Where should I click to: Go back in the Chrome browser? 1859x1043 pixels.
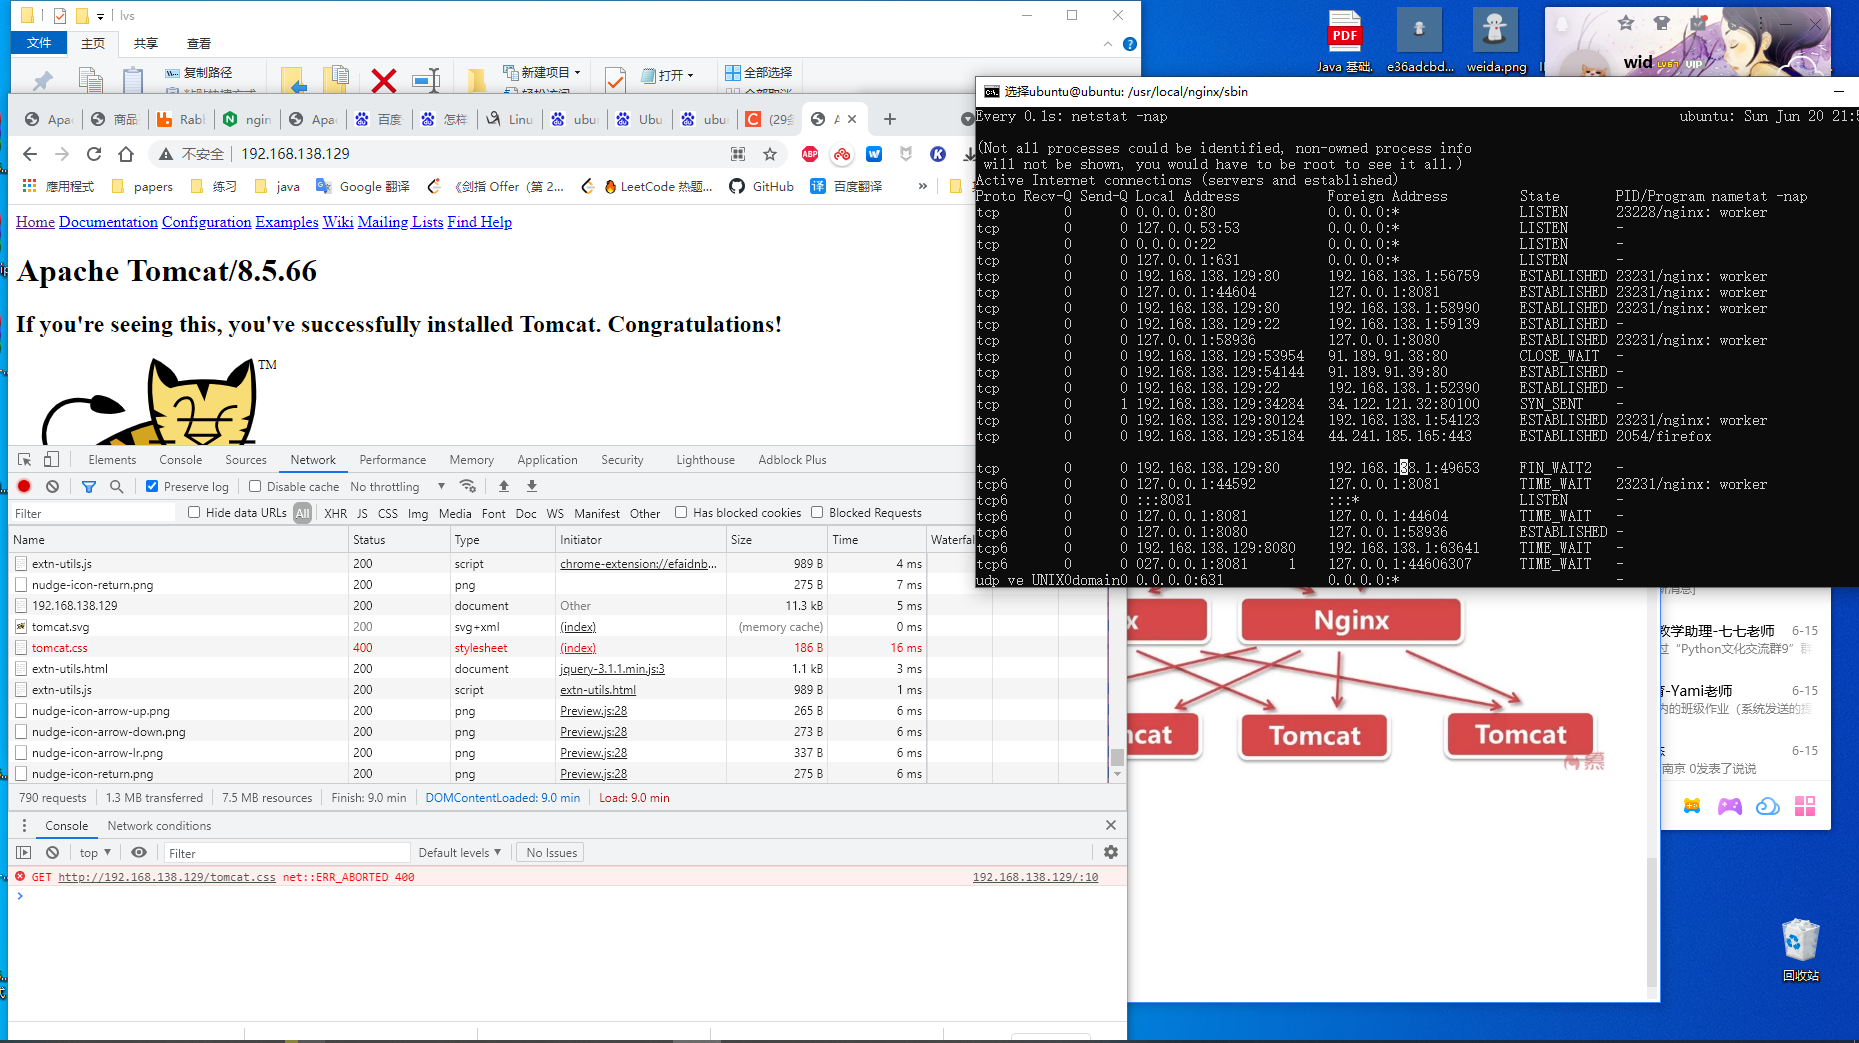[x=30, y=154]
